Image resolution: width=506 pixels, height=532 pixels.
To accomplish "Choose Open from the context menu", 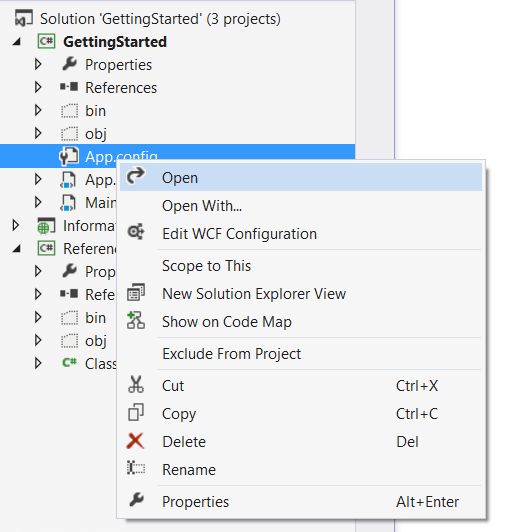I will 301,177.
